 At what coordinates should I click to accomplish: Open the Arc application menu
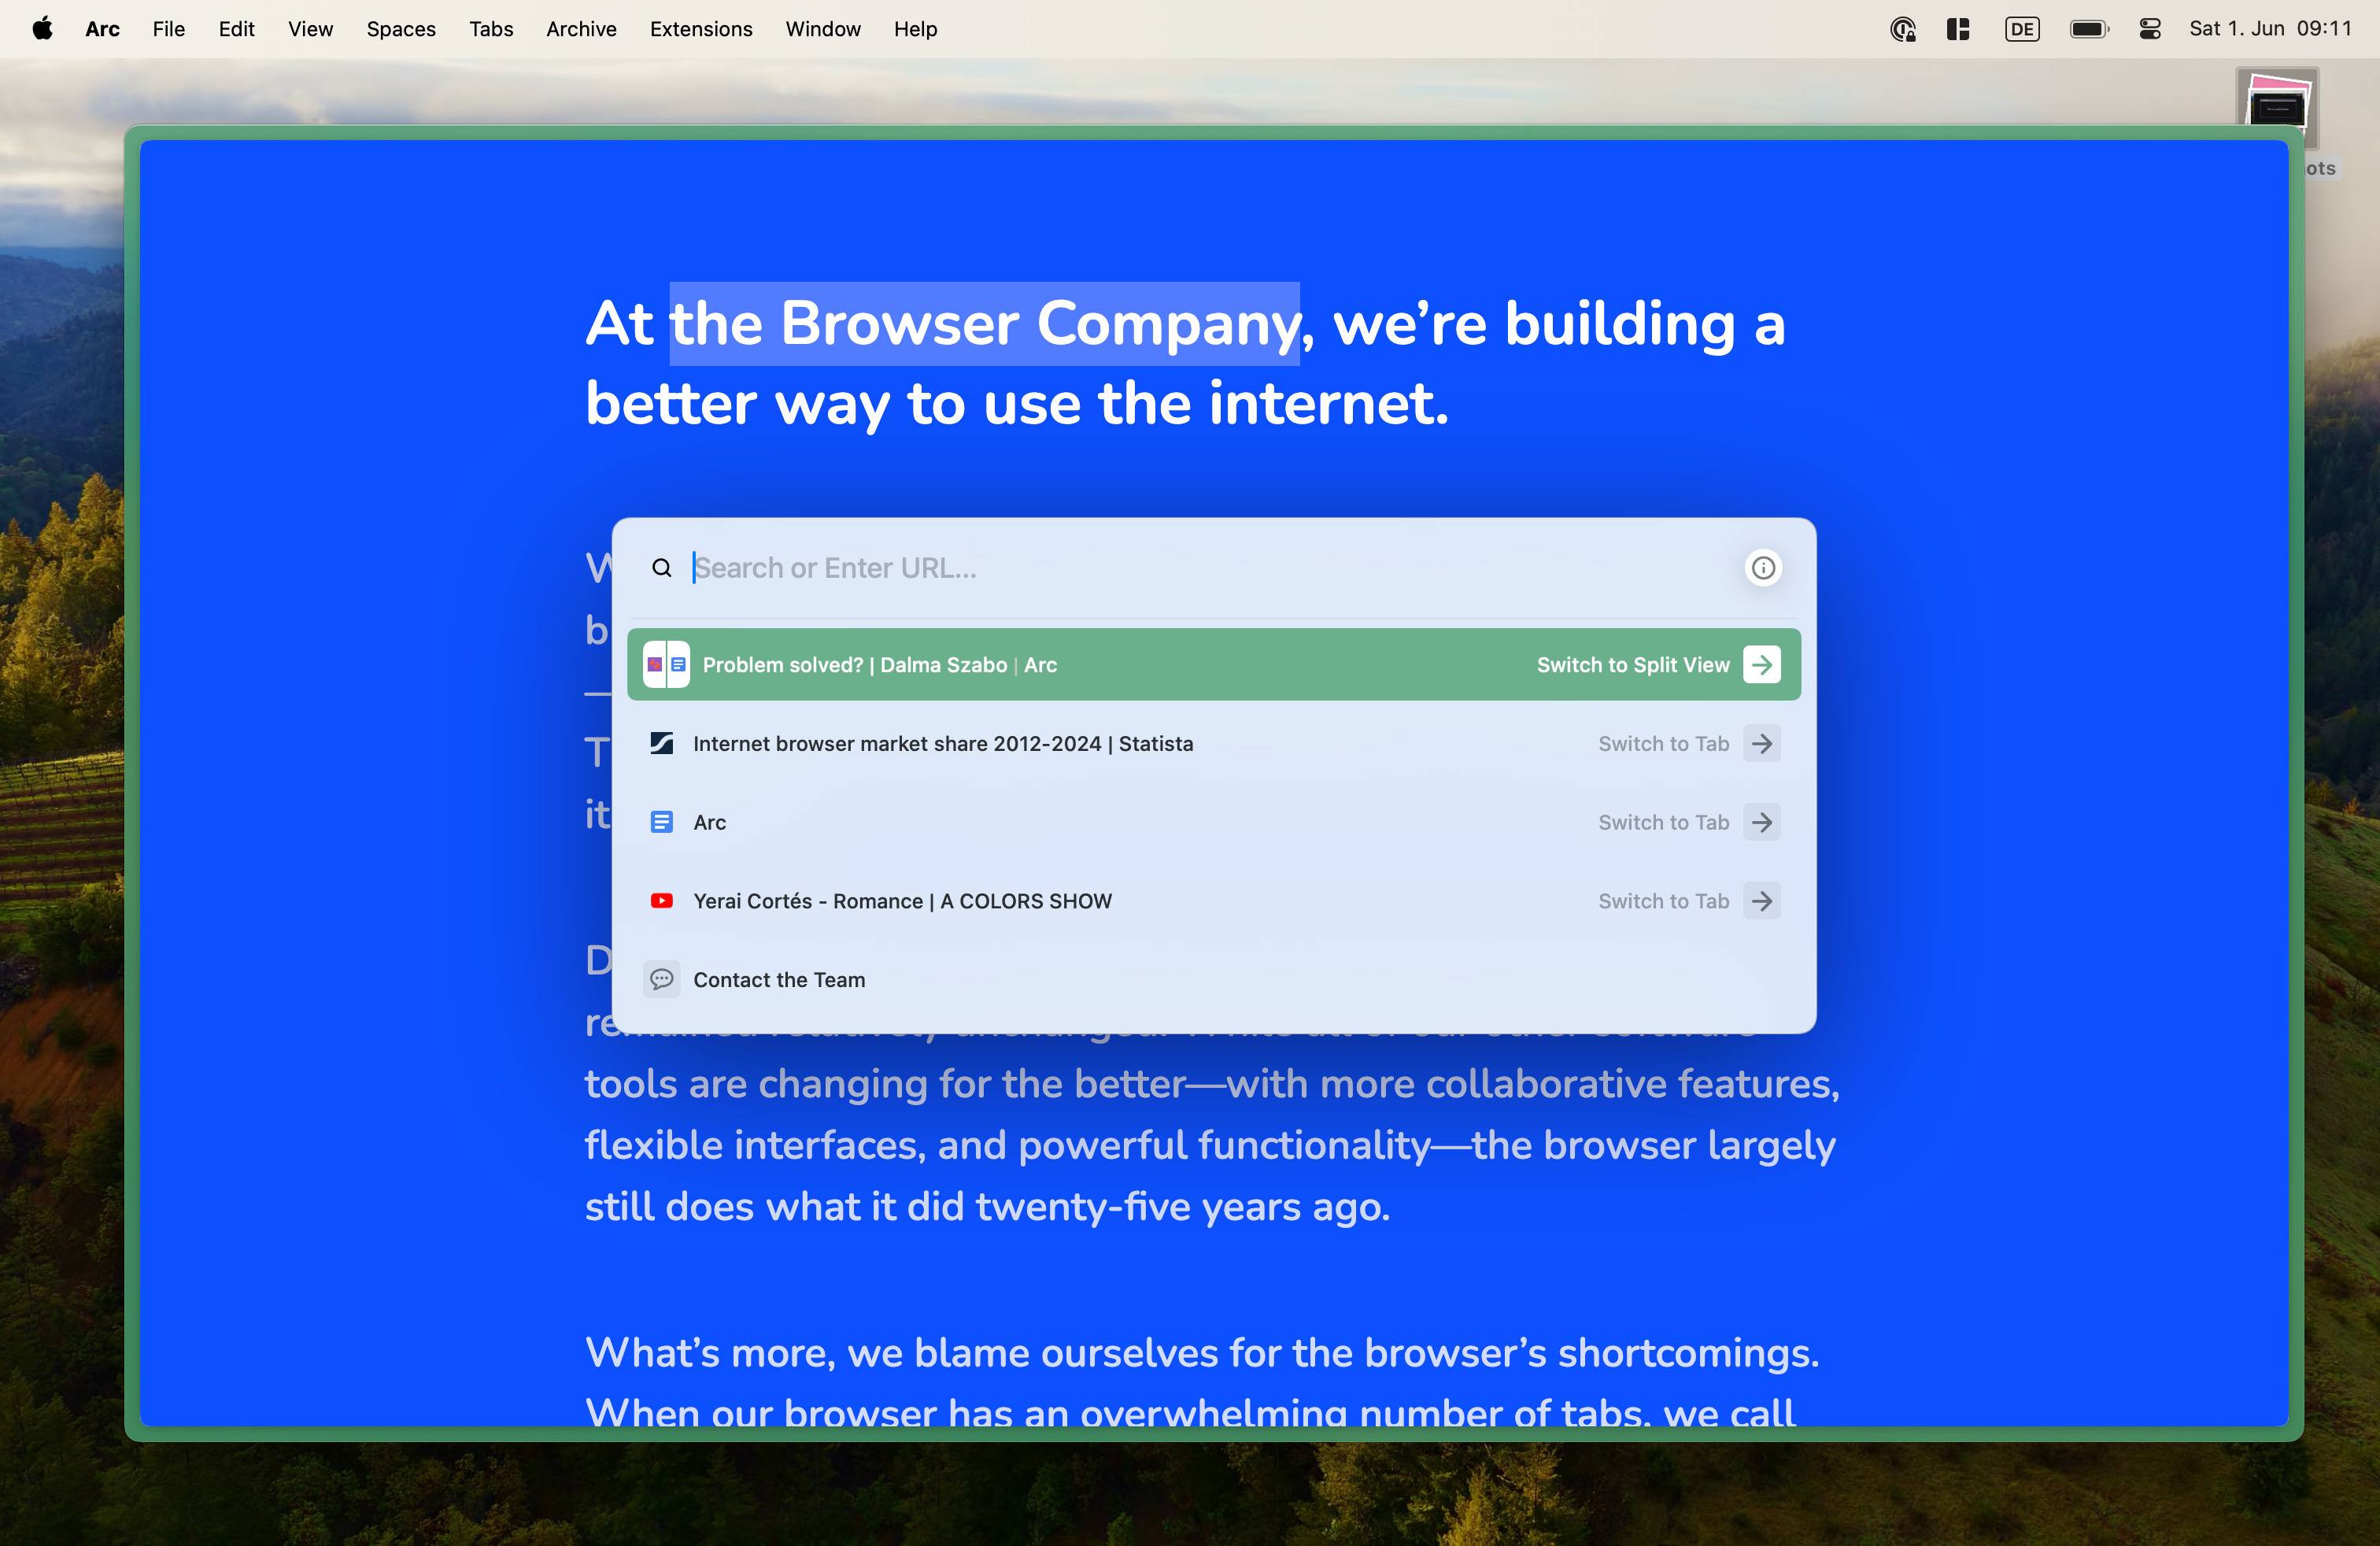point(102,29)
